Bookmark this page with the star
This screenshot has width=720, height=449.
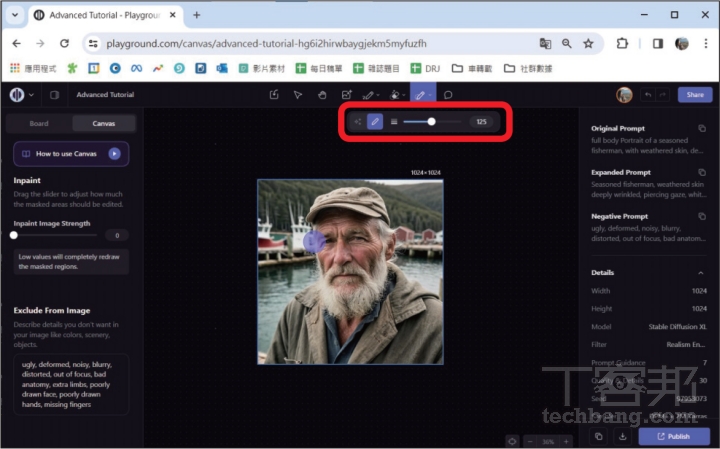point(588,44)
